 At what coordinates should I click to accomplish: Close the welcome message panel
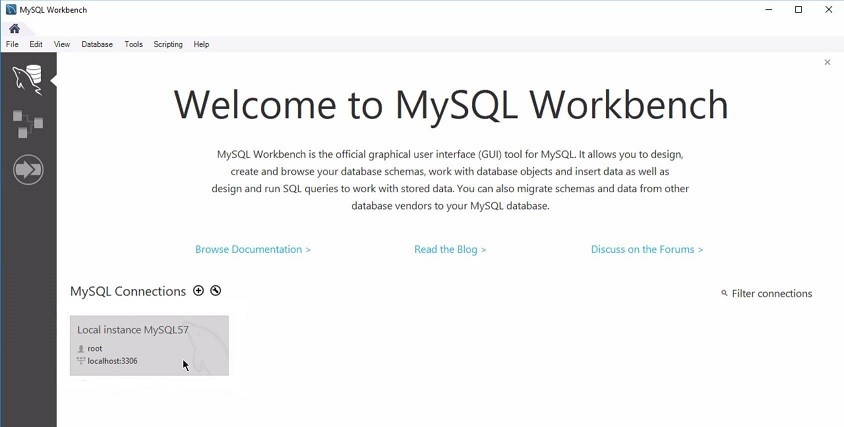[x=827, y=62]
